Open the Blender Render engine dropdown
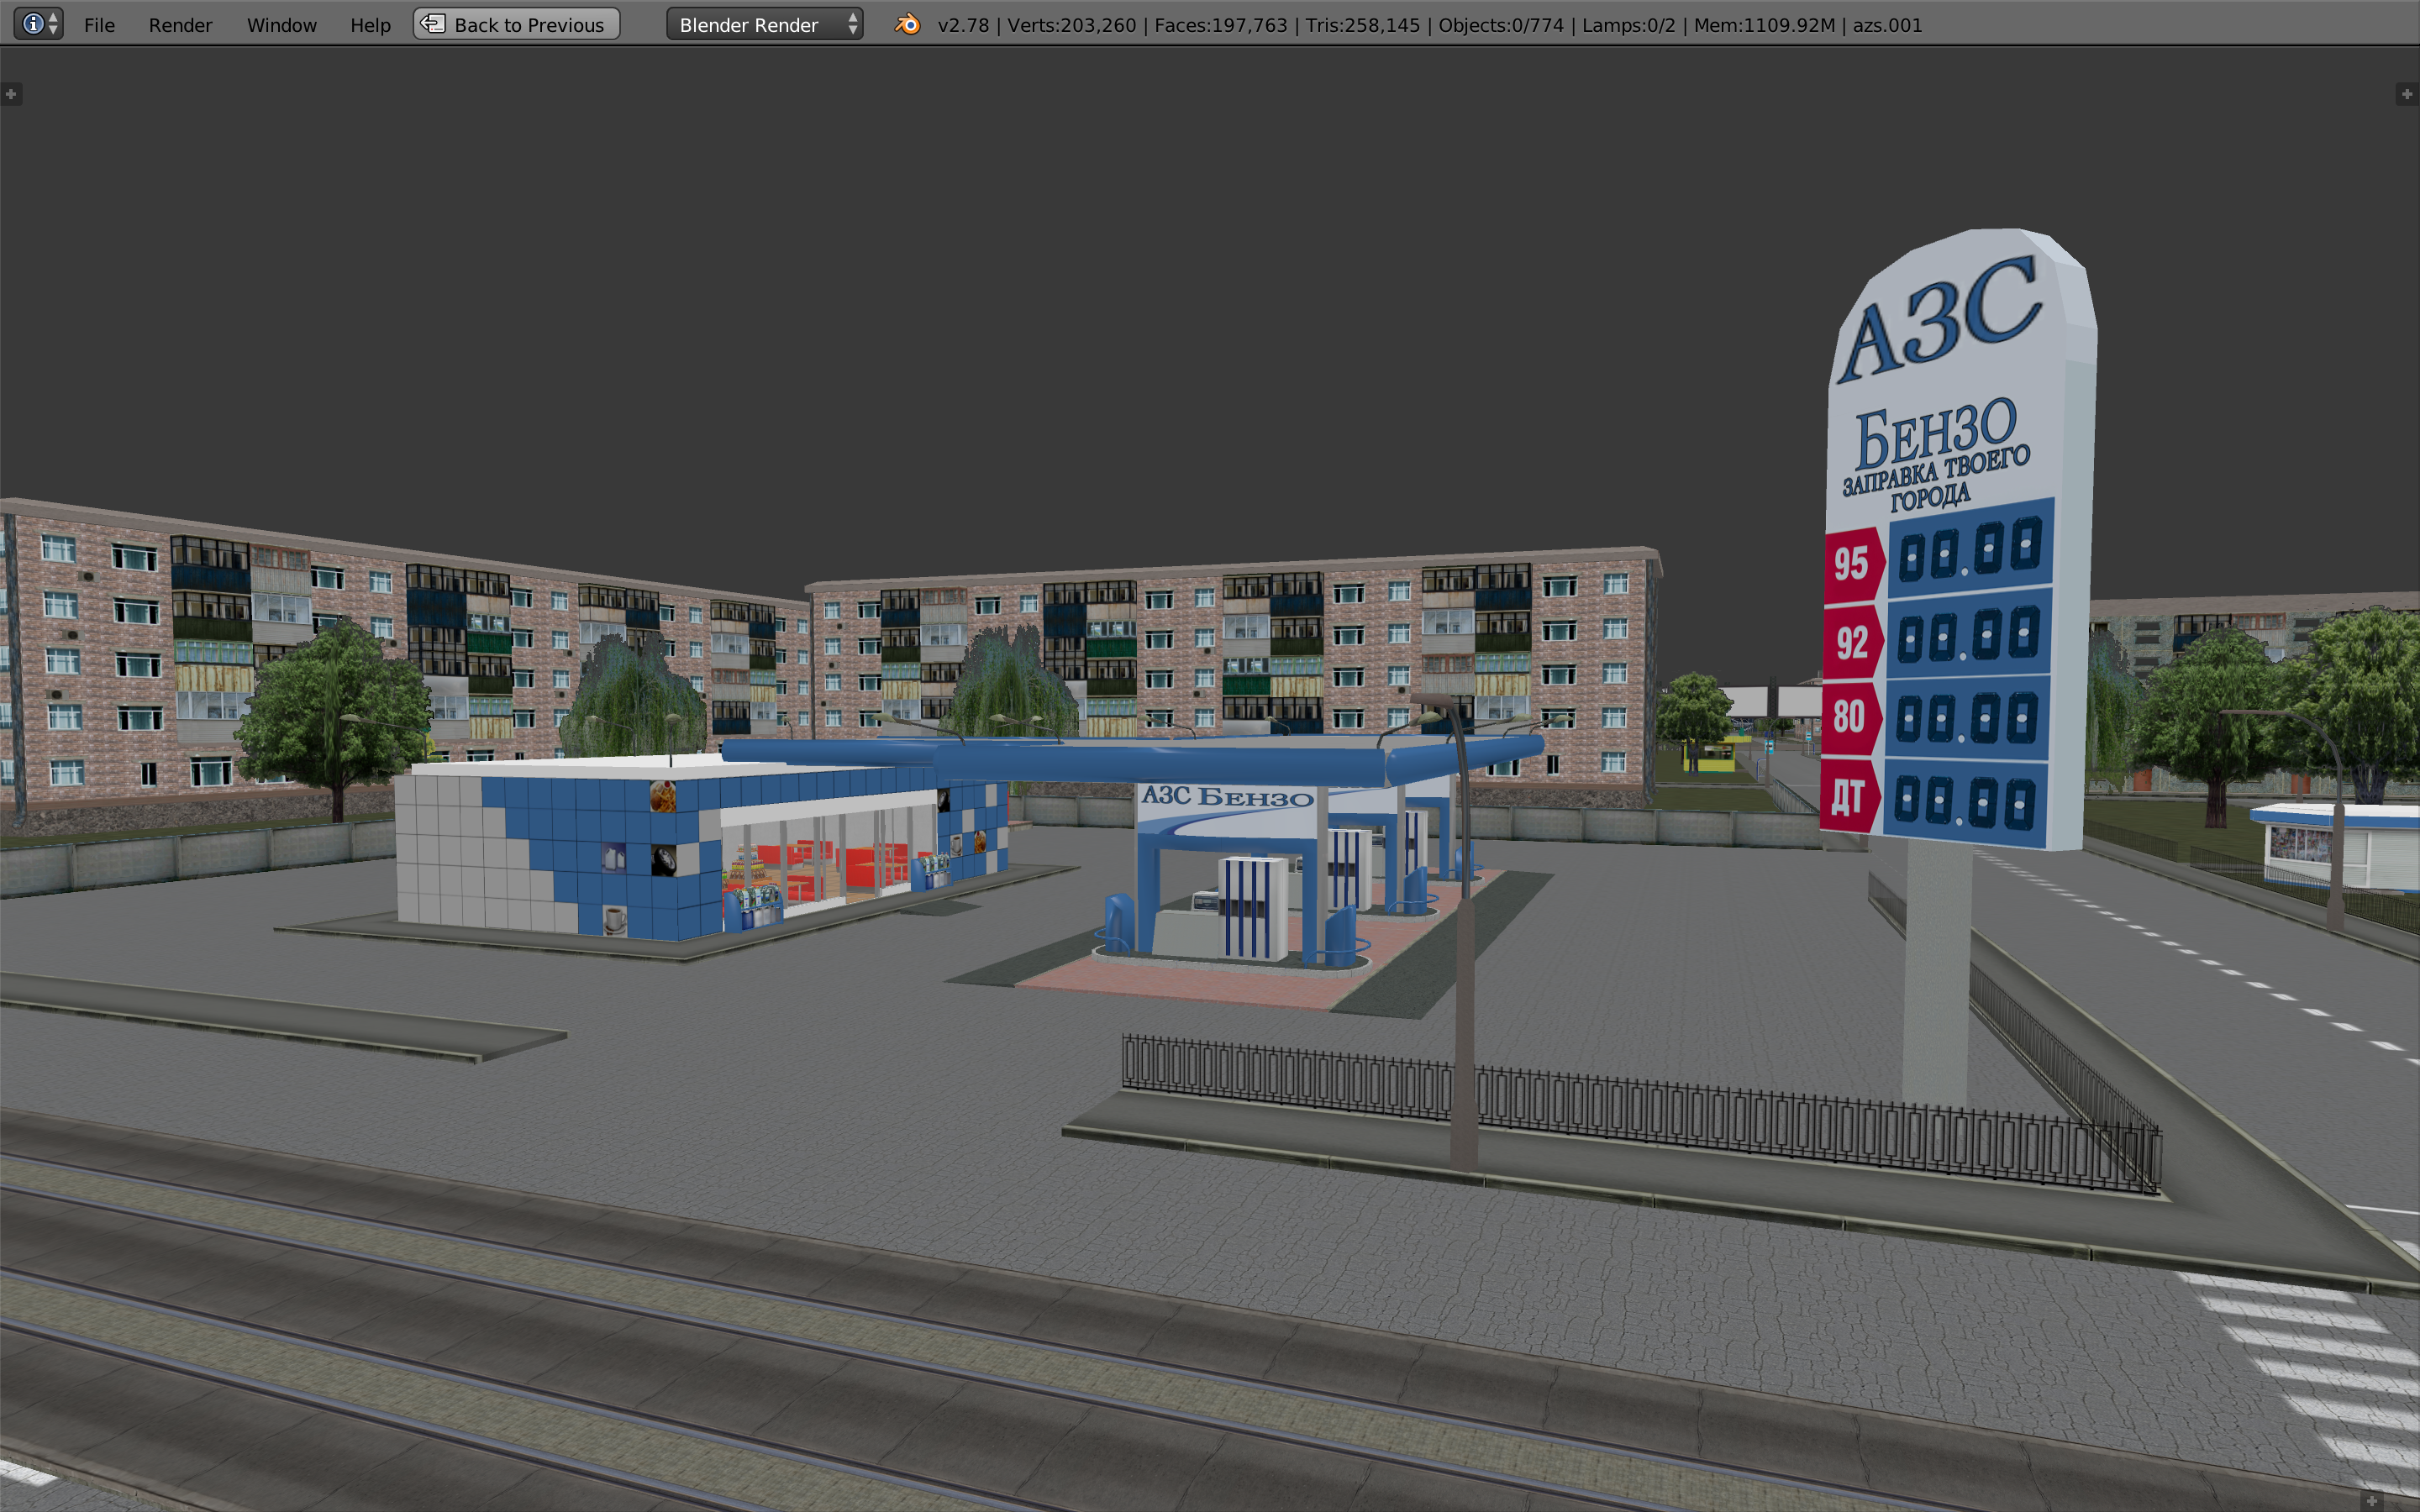 coord(764,24)
